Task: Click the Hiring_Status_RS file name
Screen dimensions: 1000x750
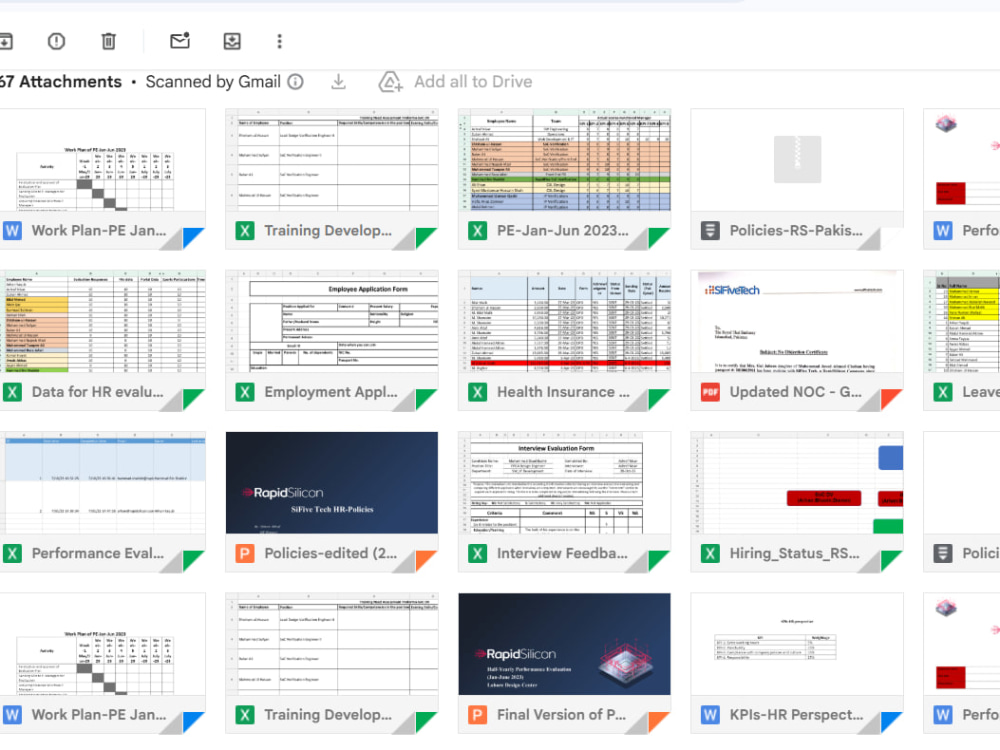Action: coord(795,553)
